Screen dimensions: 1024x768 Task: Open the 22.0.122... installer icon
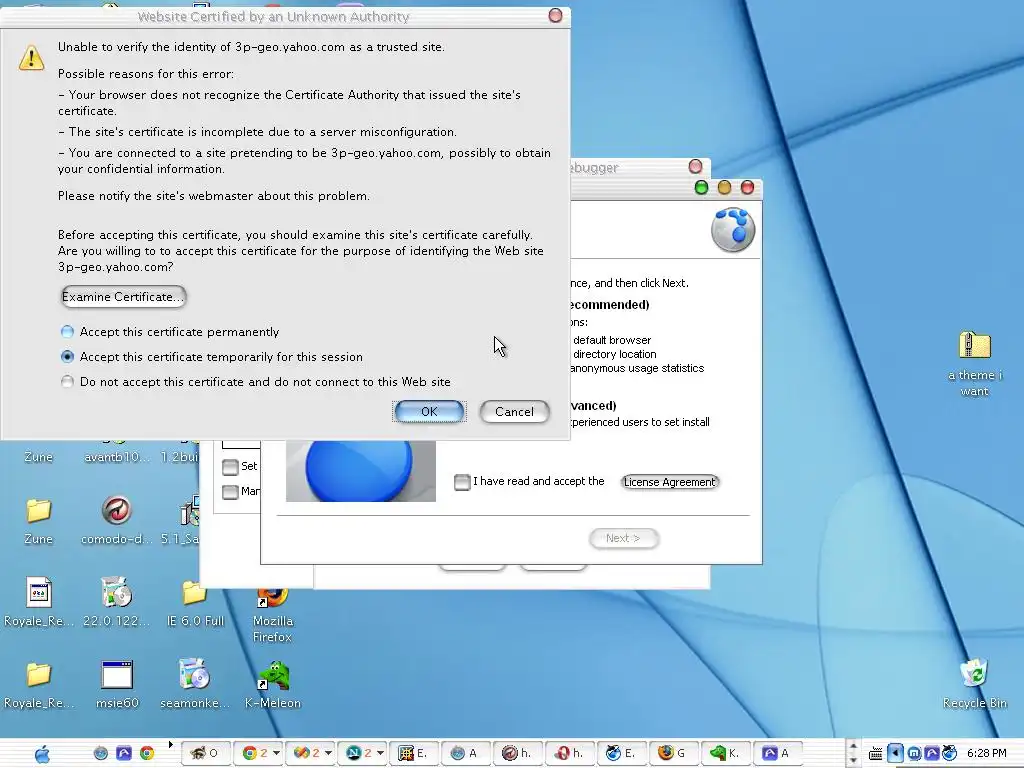116,592
